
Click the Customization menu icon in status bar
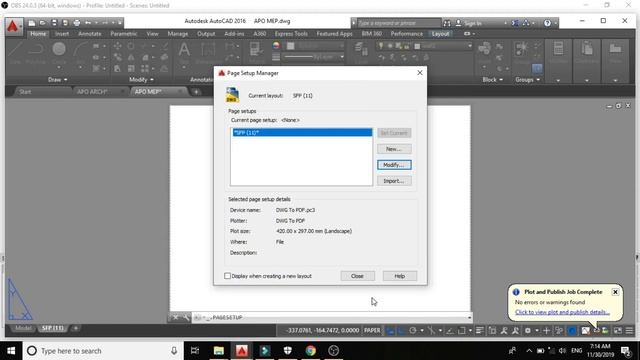click(x=629, y=330)
